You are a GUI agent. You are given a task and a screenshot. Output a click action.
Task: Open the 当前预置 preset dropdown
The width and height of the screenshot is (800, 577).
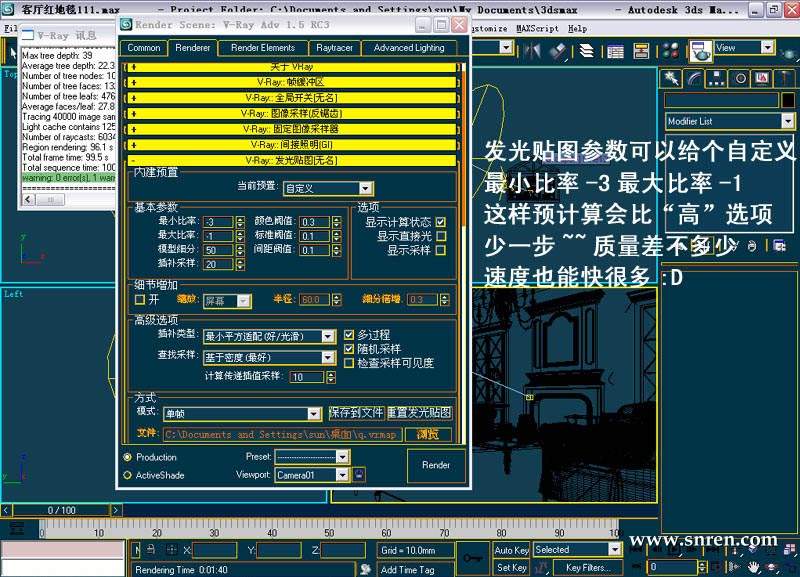[328, 188]
